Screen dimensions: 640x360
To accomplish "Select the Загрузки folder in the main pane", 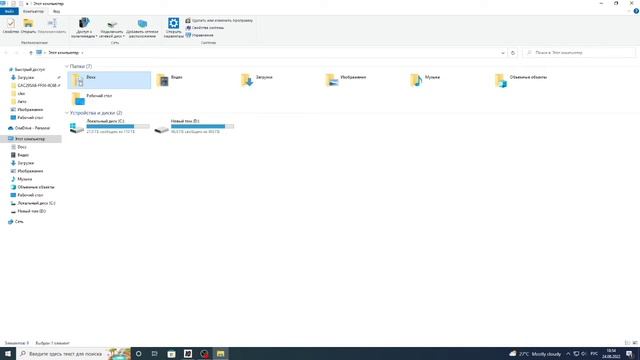I will pos(279,80).
